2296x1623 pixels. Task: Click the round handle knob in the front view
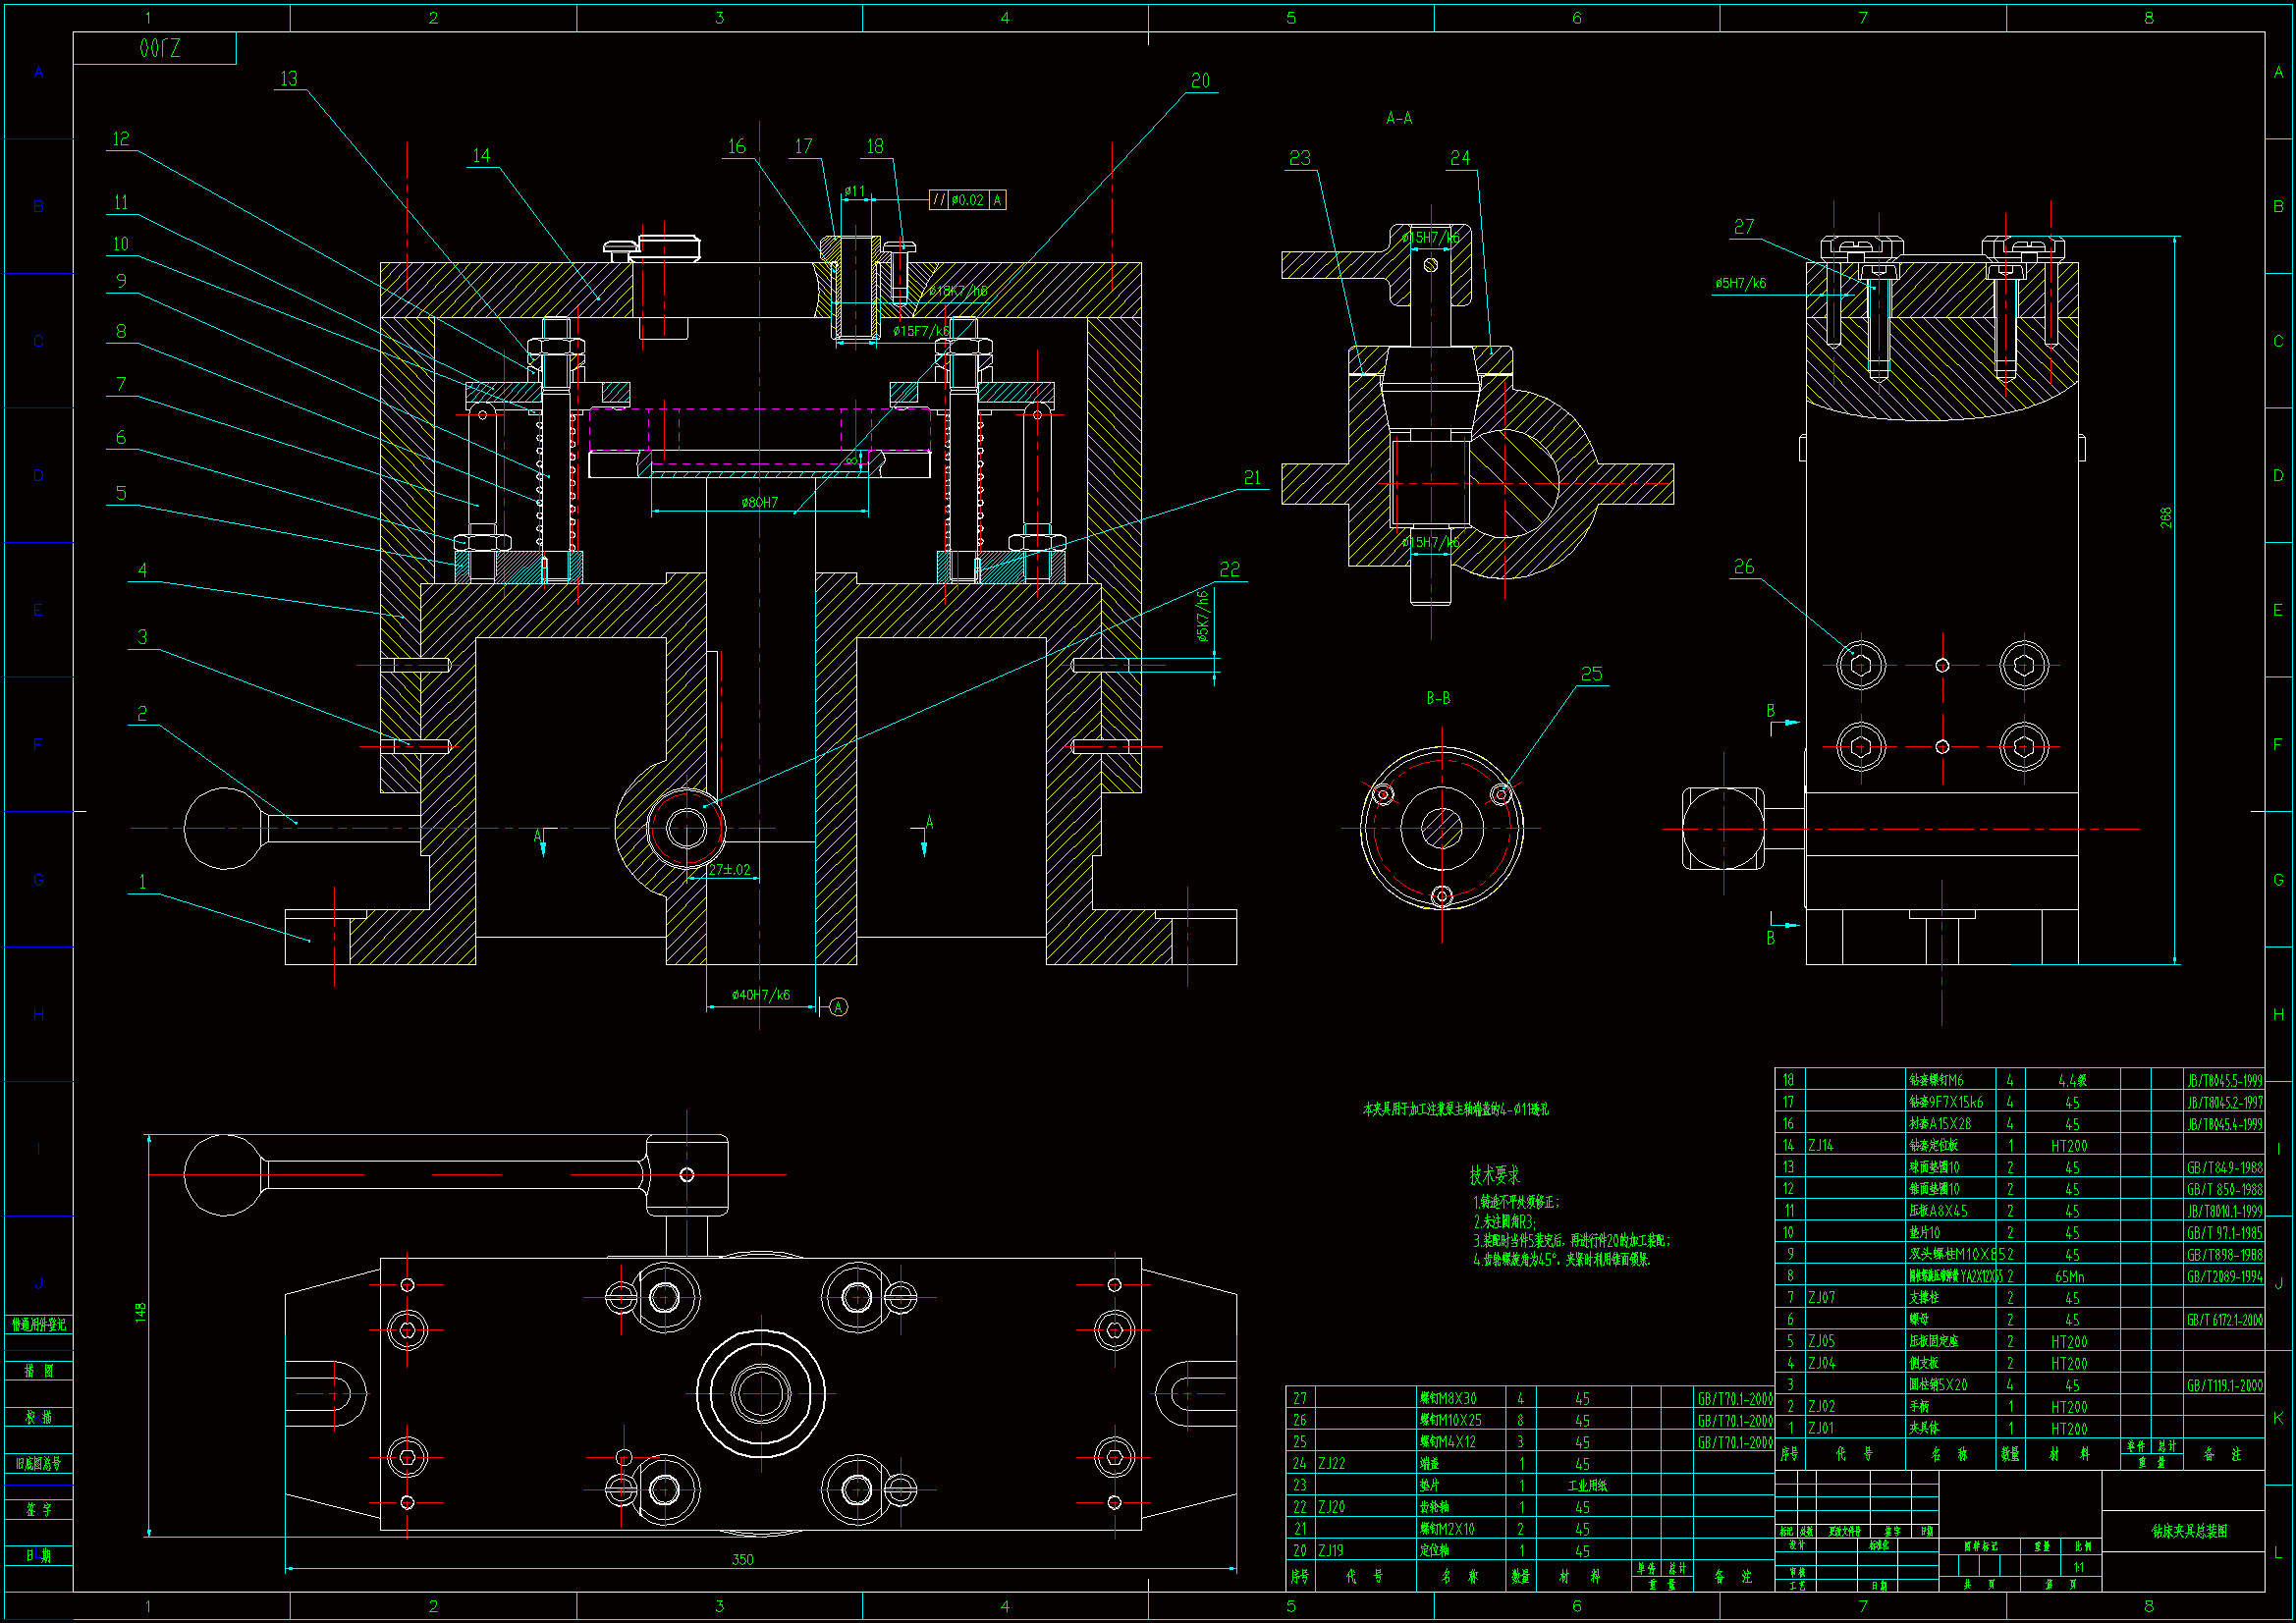[x=222, y=828]
